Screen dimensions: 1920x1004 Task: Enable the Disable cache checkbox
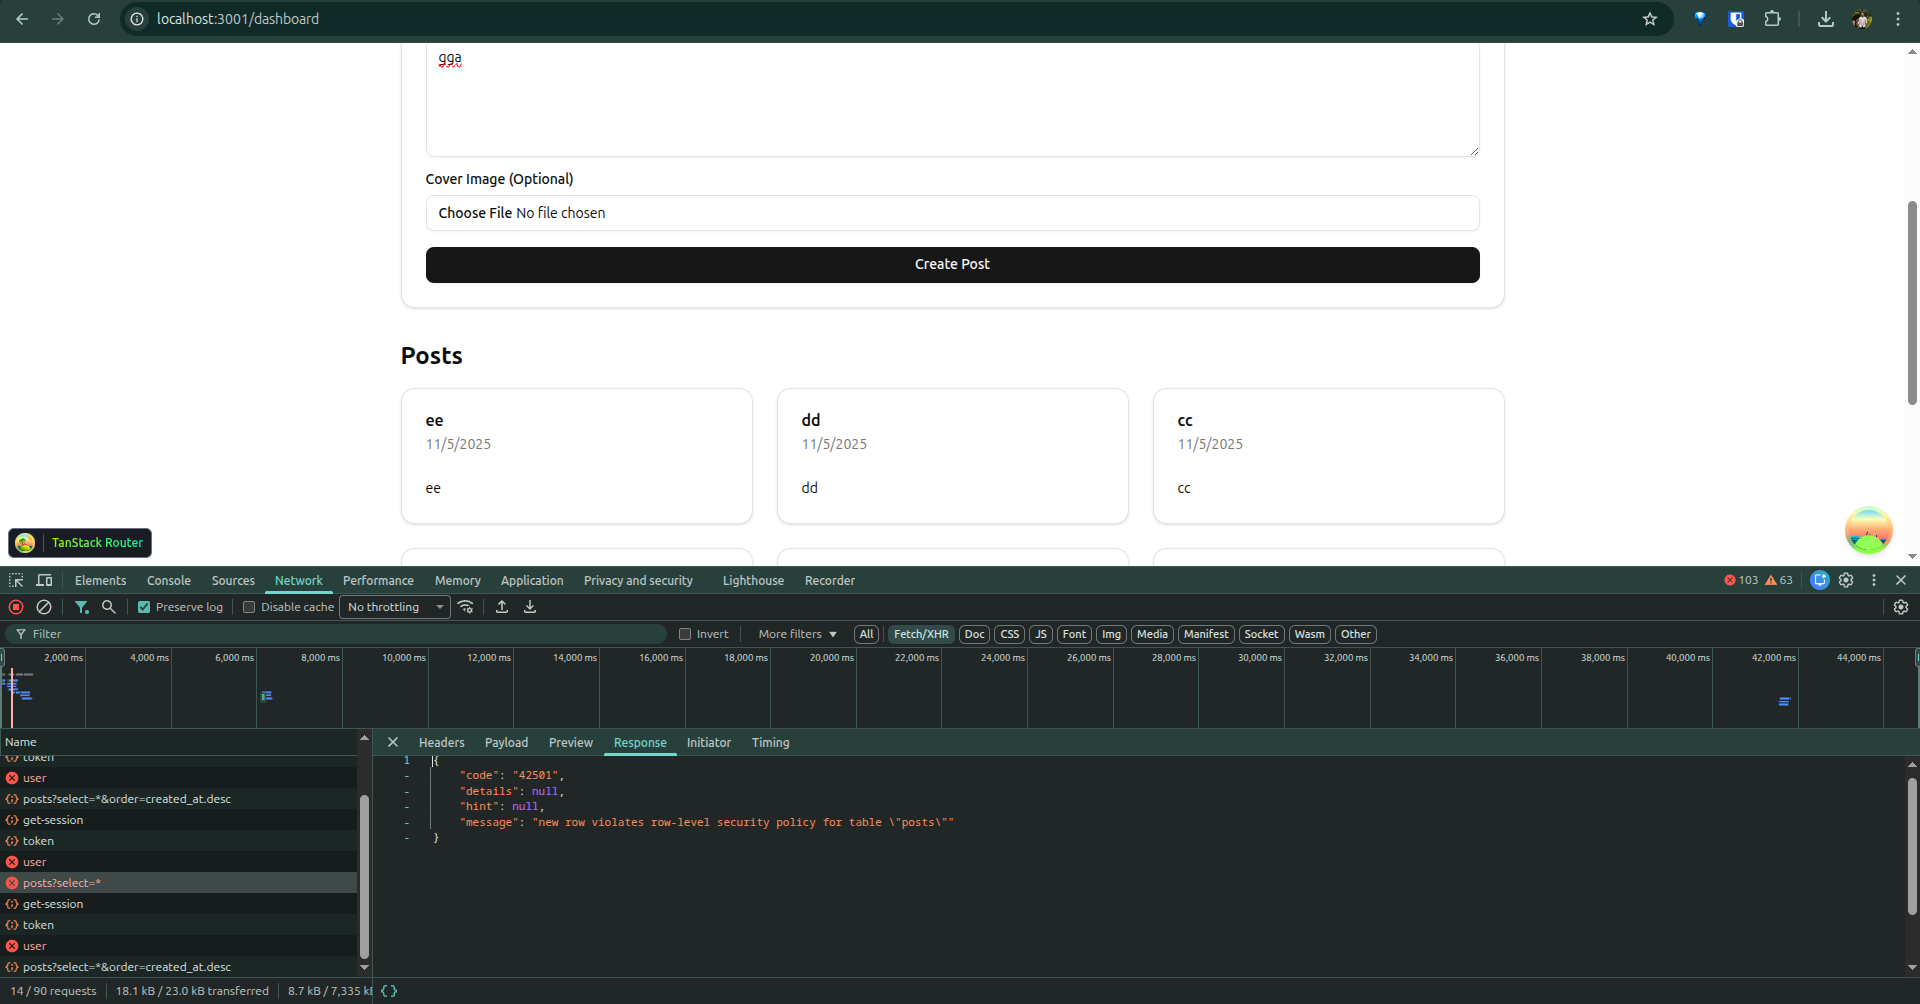[x=249, y=607]
